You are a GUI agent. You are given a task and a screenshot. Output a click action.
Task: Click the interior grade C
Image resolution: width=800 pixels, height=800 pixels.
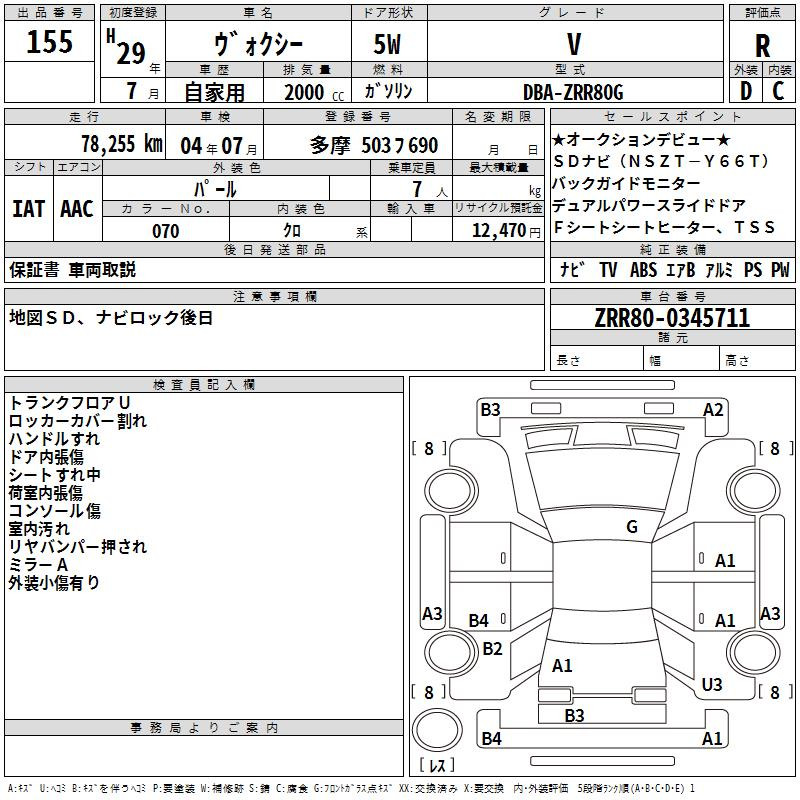point(778,91)
